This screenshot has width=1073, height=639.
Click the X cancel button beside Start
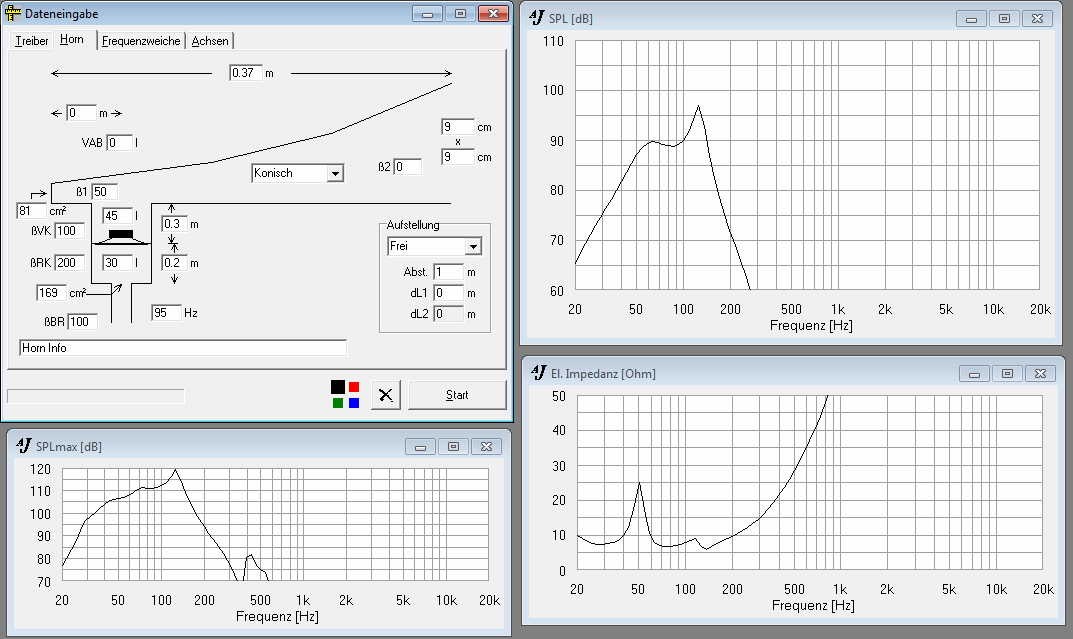[x=385, y=395]
